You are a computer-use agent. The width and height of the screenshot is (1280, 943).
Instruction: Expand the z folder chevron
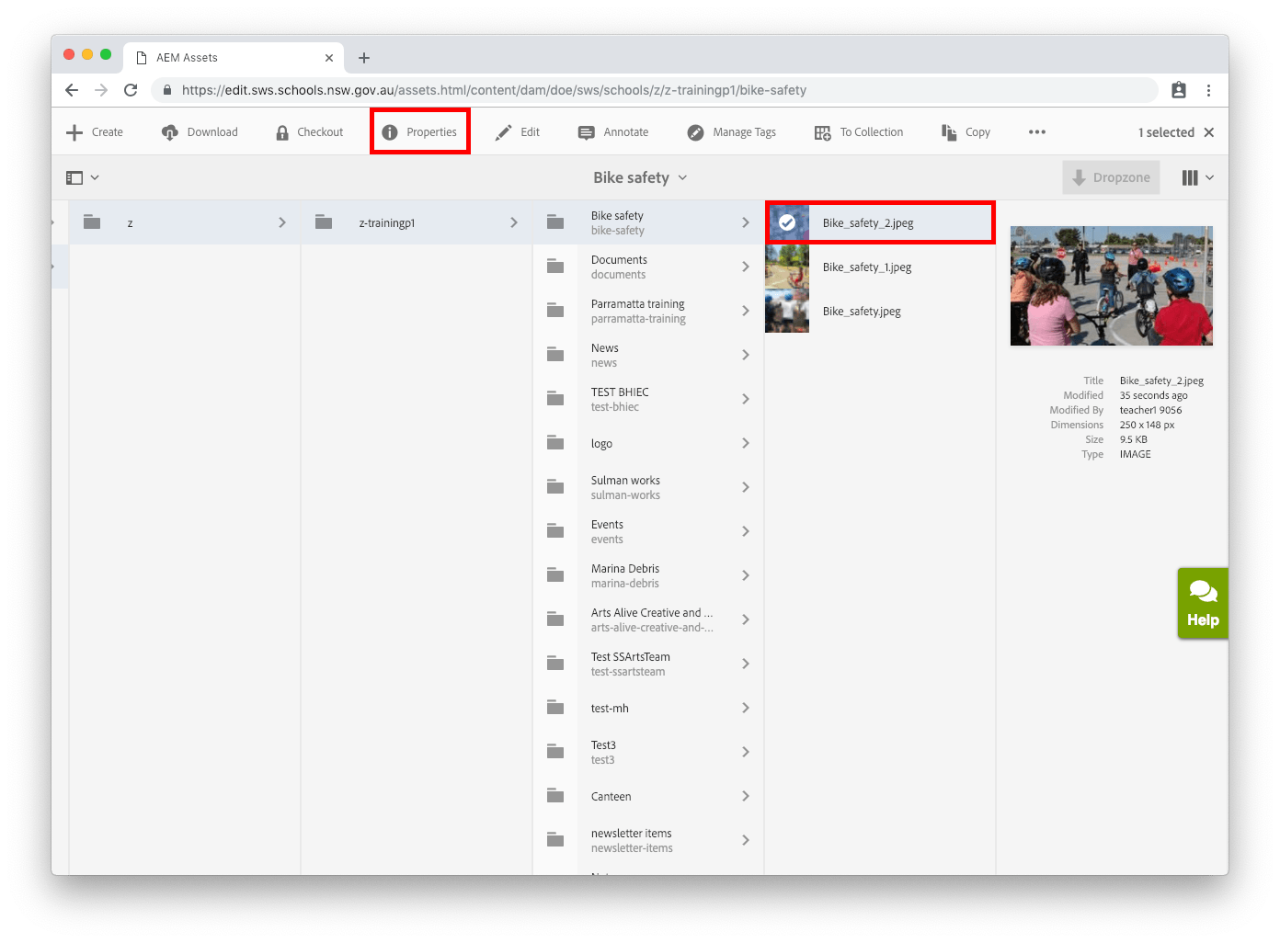point(282,223)
